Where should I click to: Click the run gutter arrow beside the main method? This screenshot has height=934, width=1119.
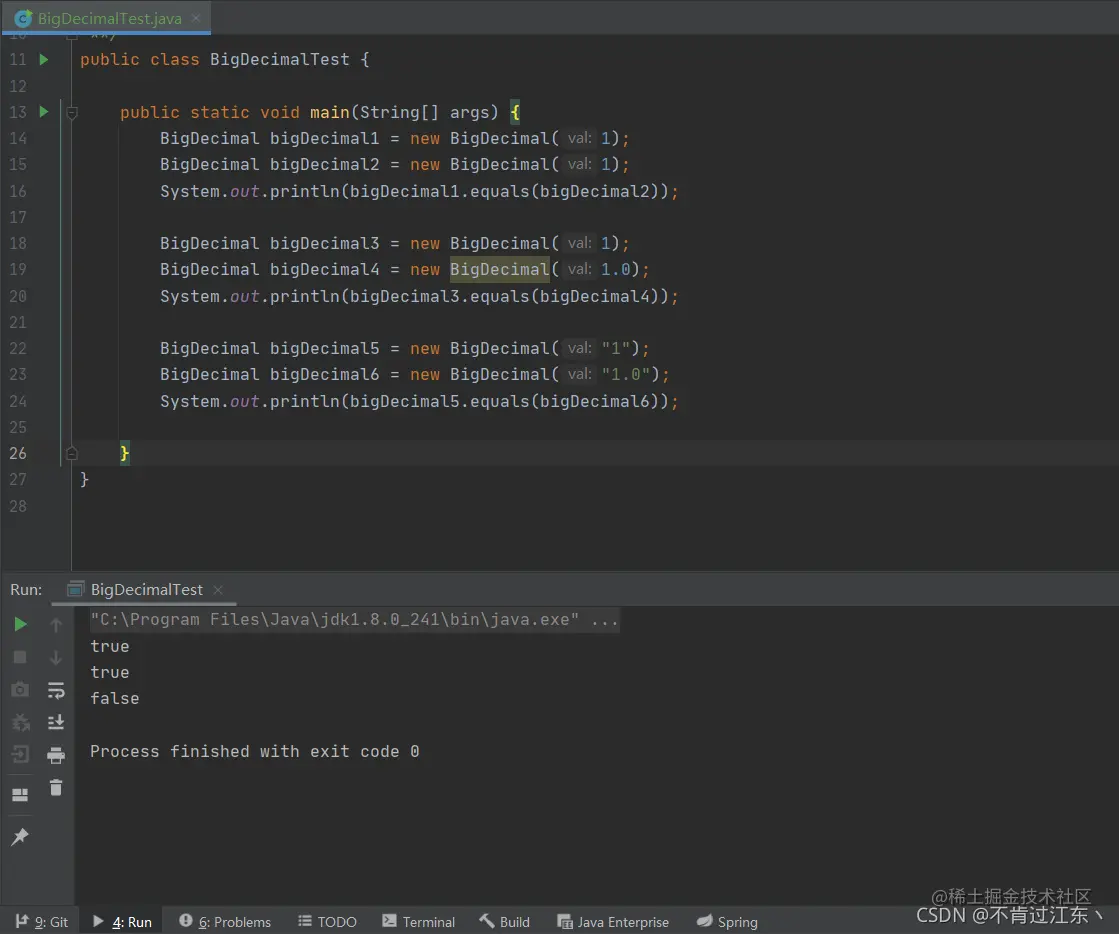pos(44,112)
